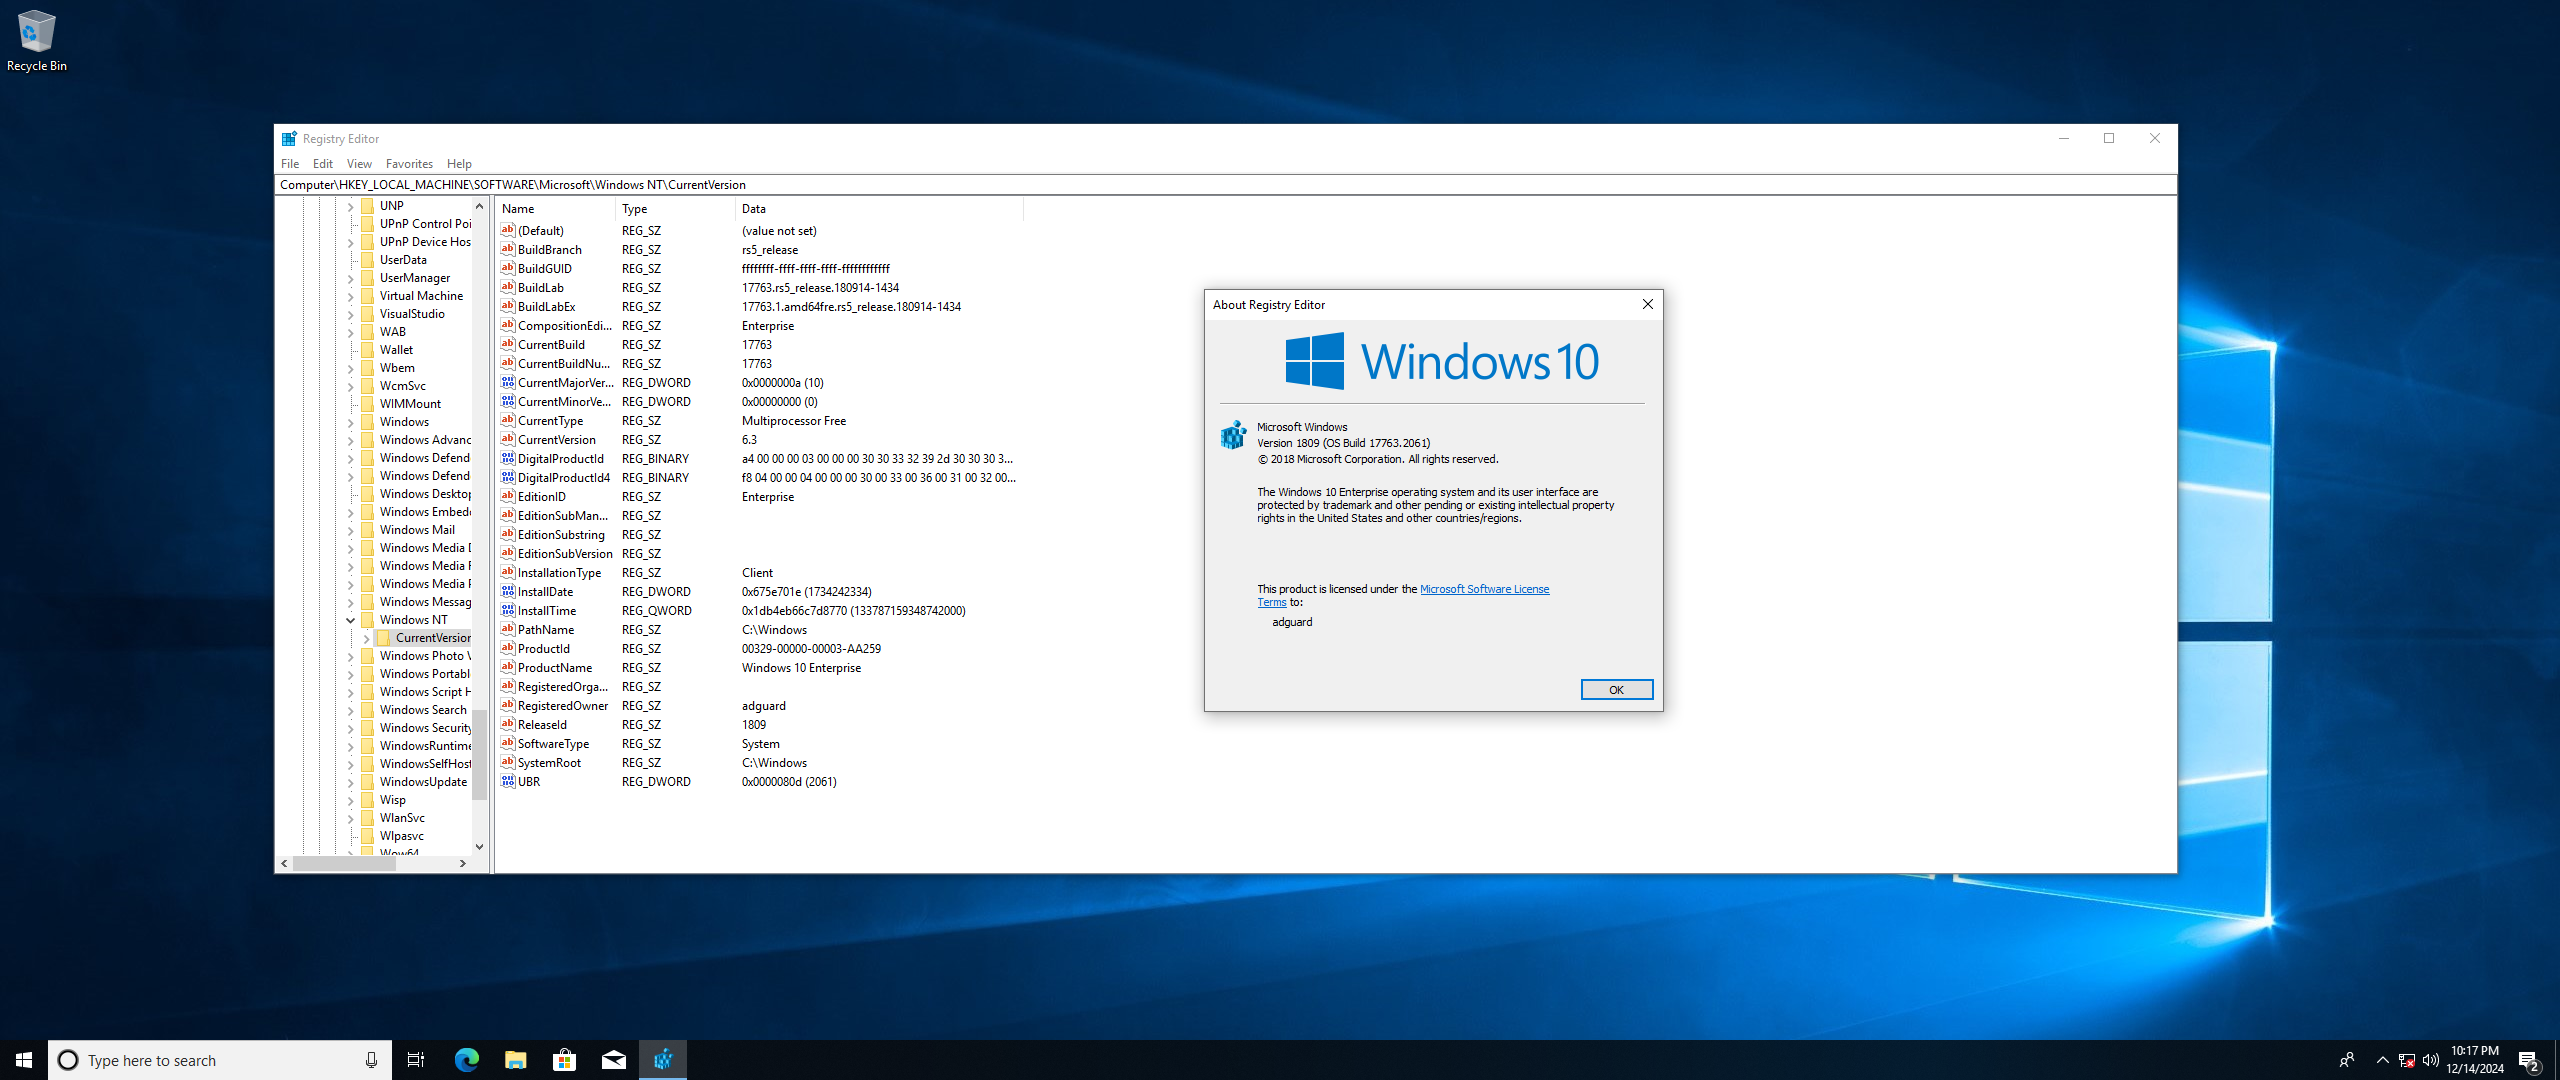Open the Start menu
This screenshot has height=1080, width=2560.
click(24, 1060)
